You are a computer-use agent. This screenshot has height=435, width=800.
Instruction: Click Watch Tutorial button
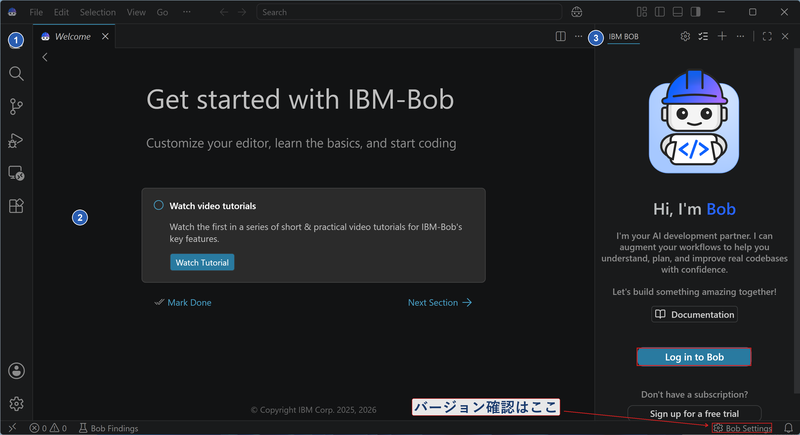[202, 262]
